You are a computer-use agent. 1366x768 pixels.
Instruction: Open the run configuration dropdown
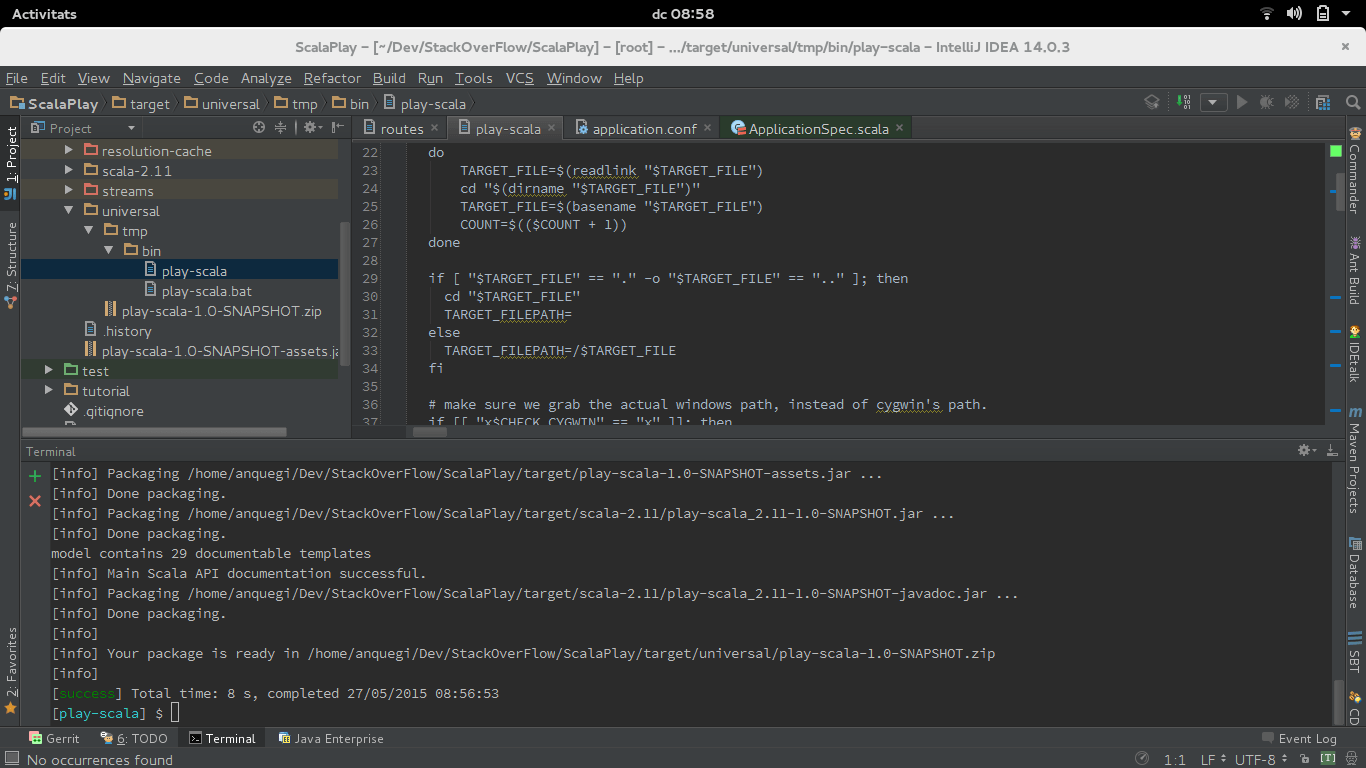click(1213, 102)
